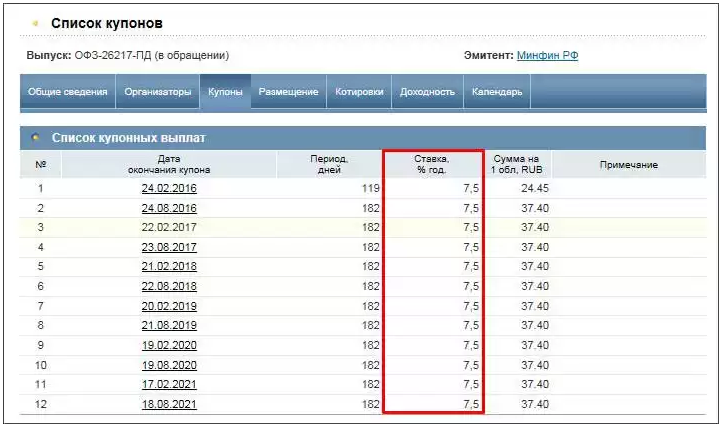Open coupon date 23.08.2017 link

click(x=169, y=247)
